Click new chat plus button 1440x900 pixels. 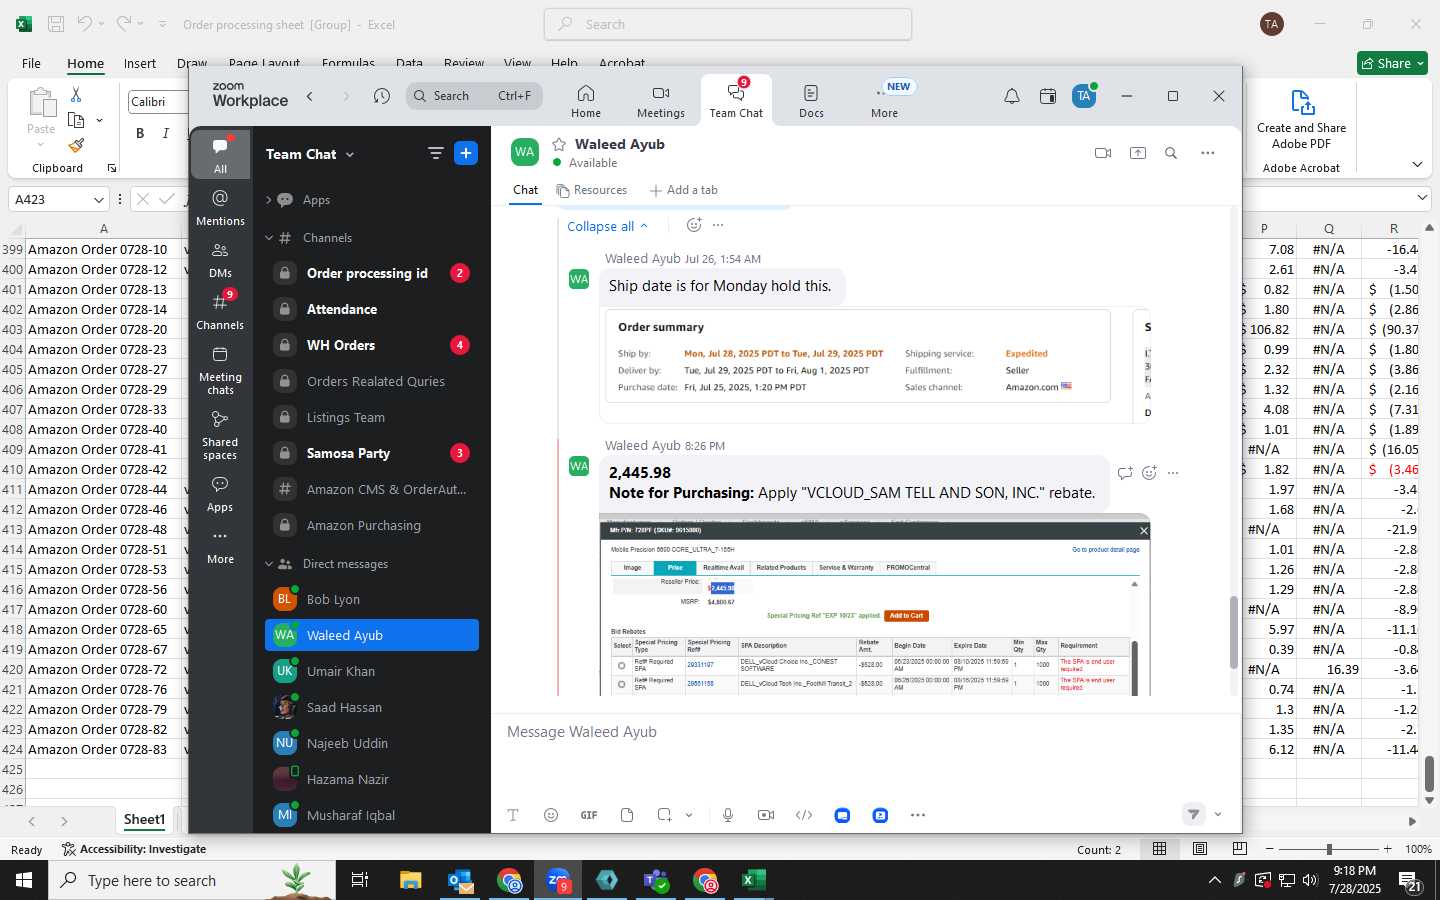(466, 153)
